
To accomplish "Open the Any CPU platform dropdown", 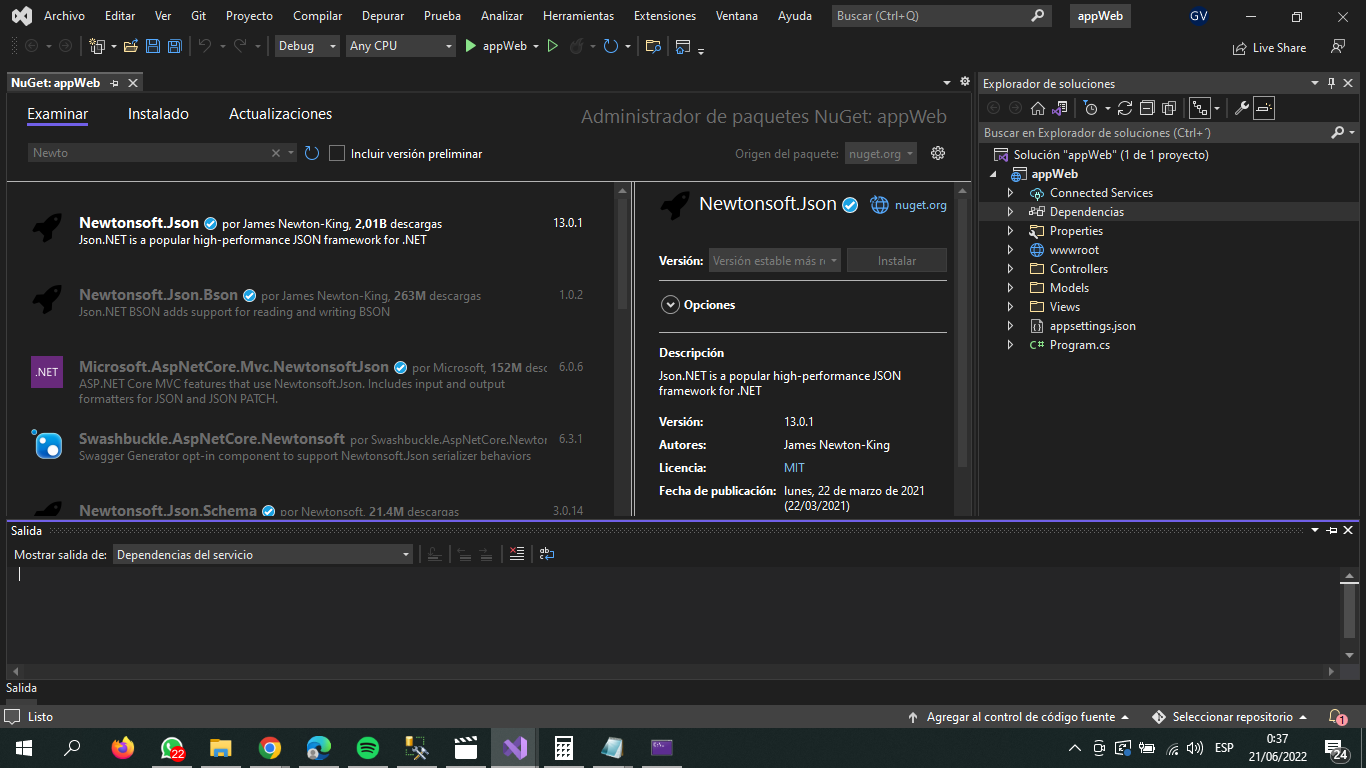I will tap(400, 46).
